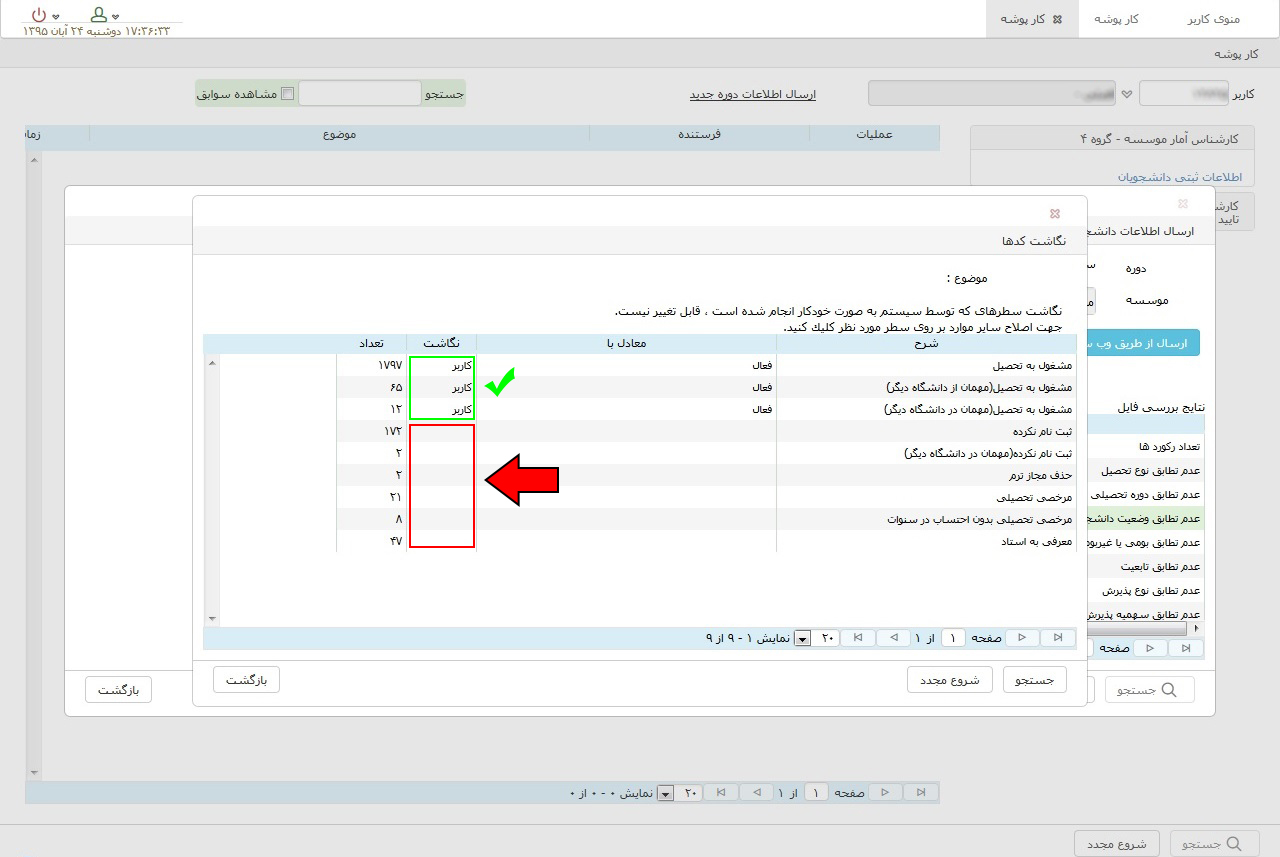Close the نگاشت کدها dialog with the X icon
The width and height of the screenshot is (1280, 857).
1054,213
